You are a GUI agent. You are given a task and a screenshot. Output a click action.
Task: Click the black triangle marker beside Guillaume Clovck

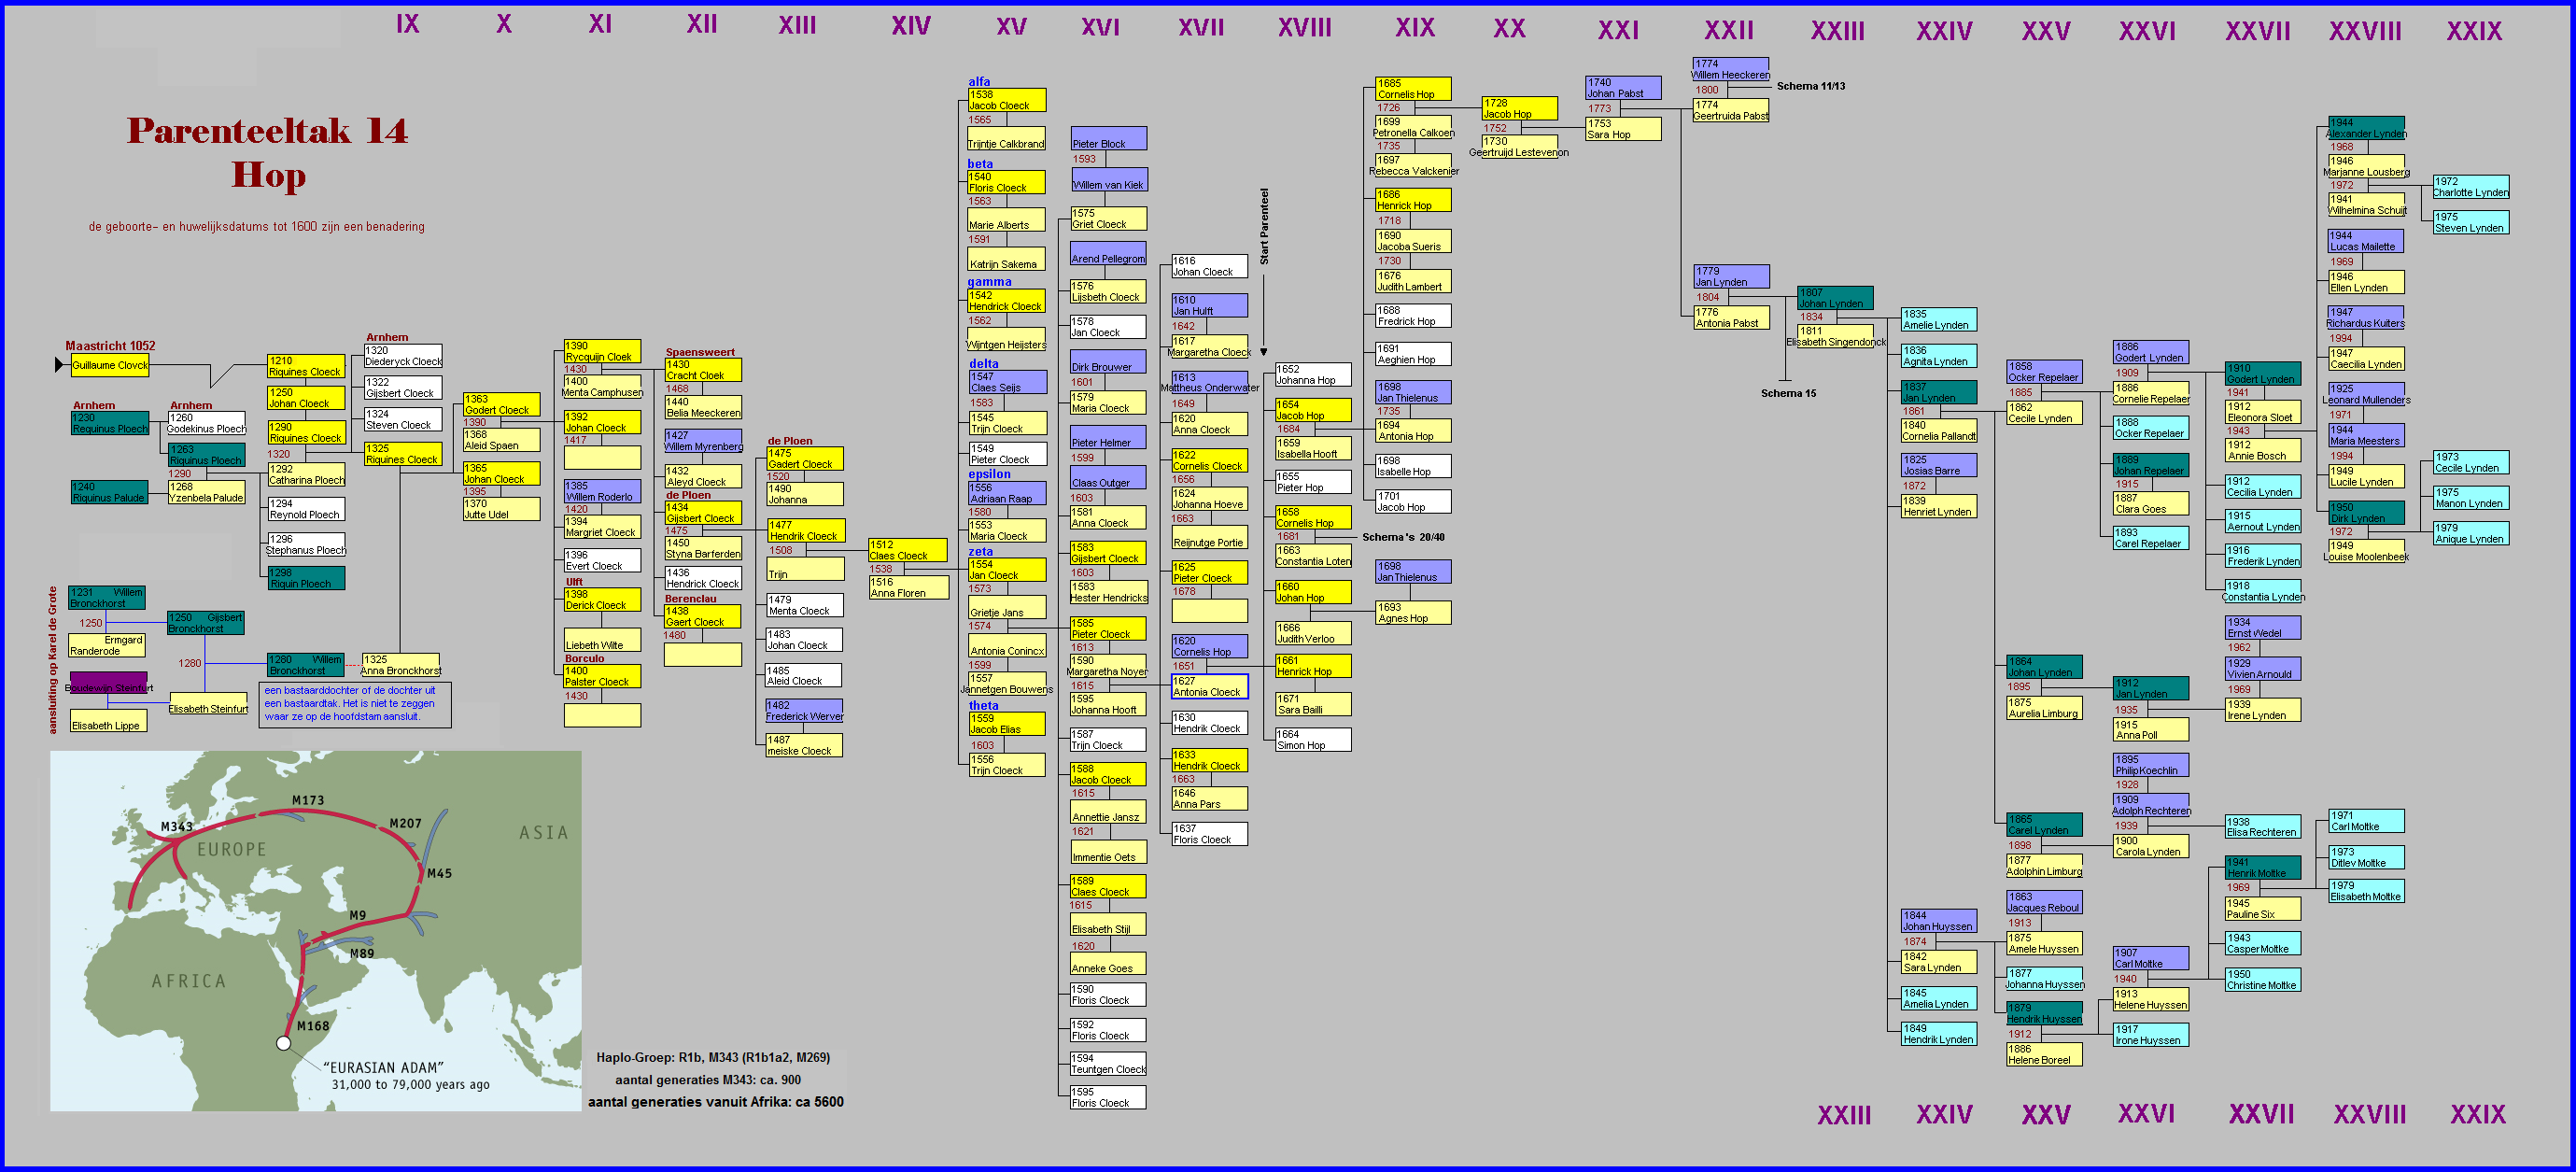tap(60, 365)
